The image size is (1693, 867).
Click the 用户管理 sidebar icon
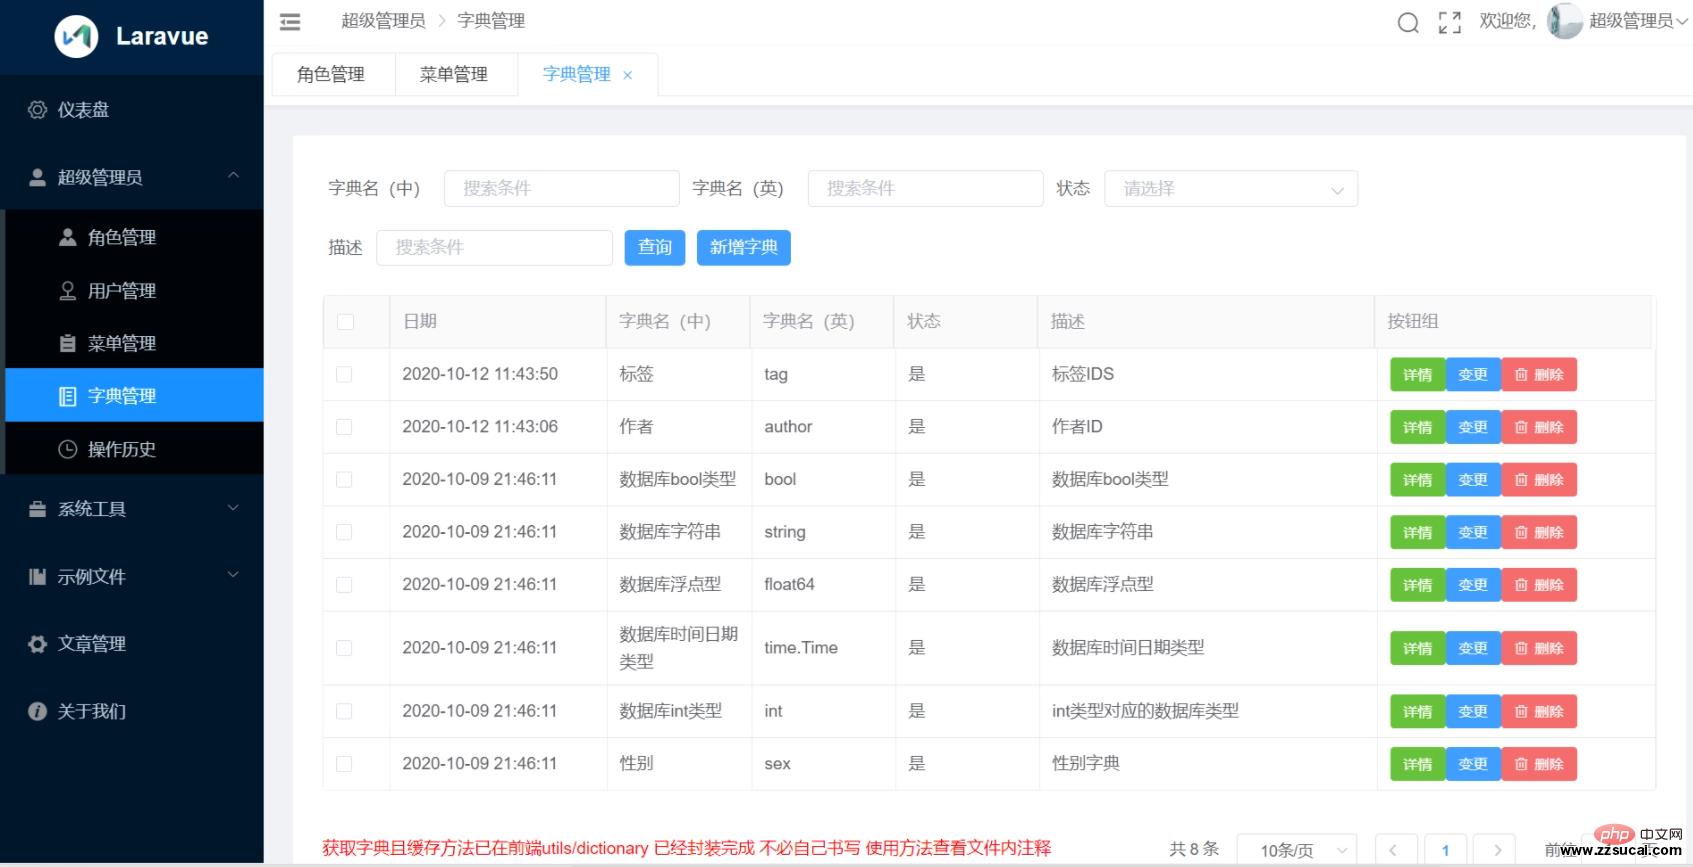68,291
